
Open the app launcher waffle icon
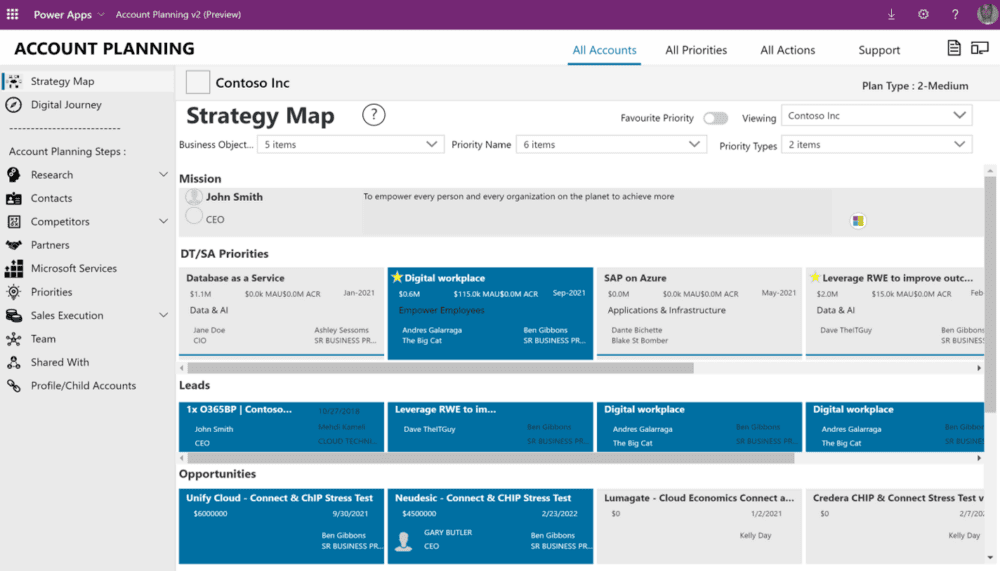(x=12, y=14)
